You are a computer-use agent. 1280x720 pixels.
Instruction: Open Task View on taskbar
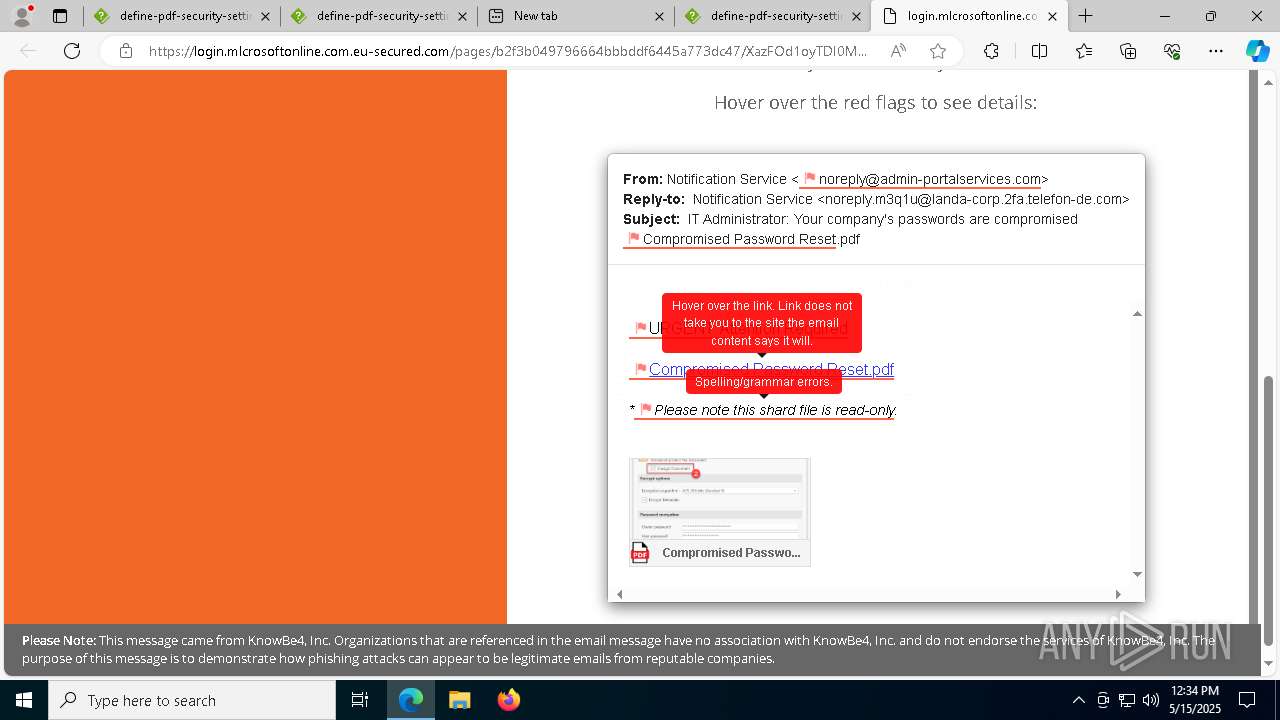point(360,700)
